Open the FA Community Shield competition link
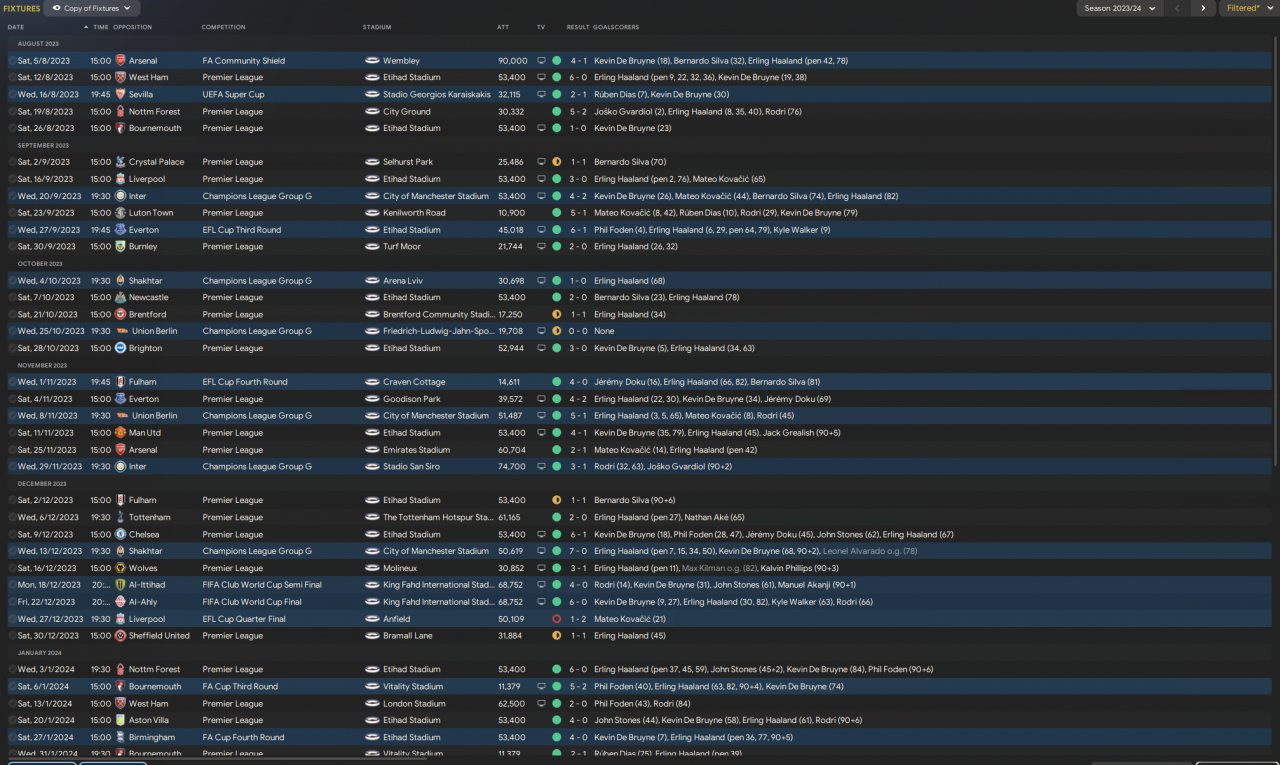The height and width of the screenshot is (765, 1280). tap(244, 61)
